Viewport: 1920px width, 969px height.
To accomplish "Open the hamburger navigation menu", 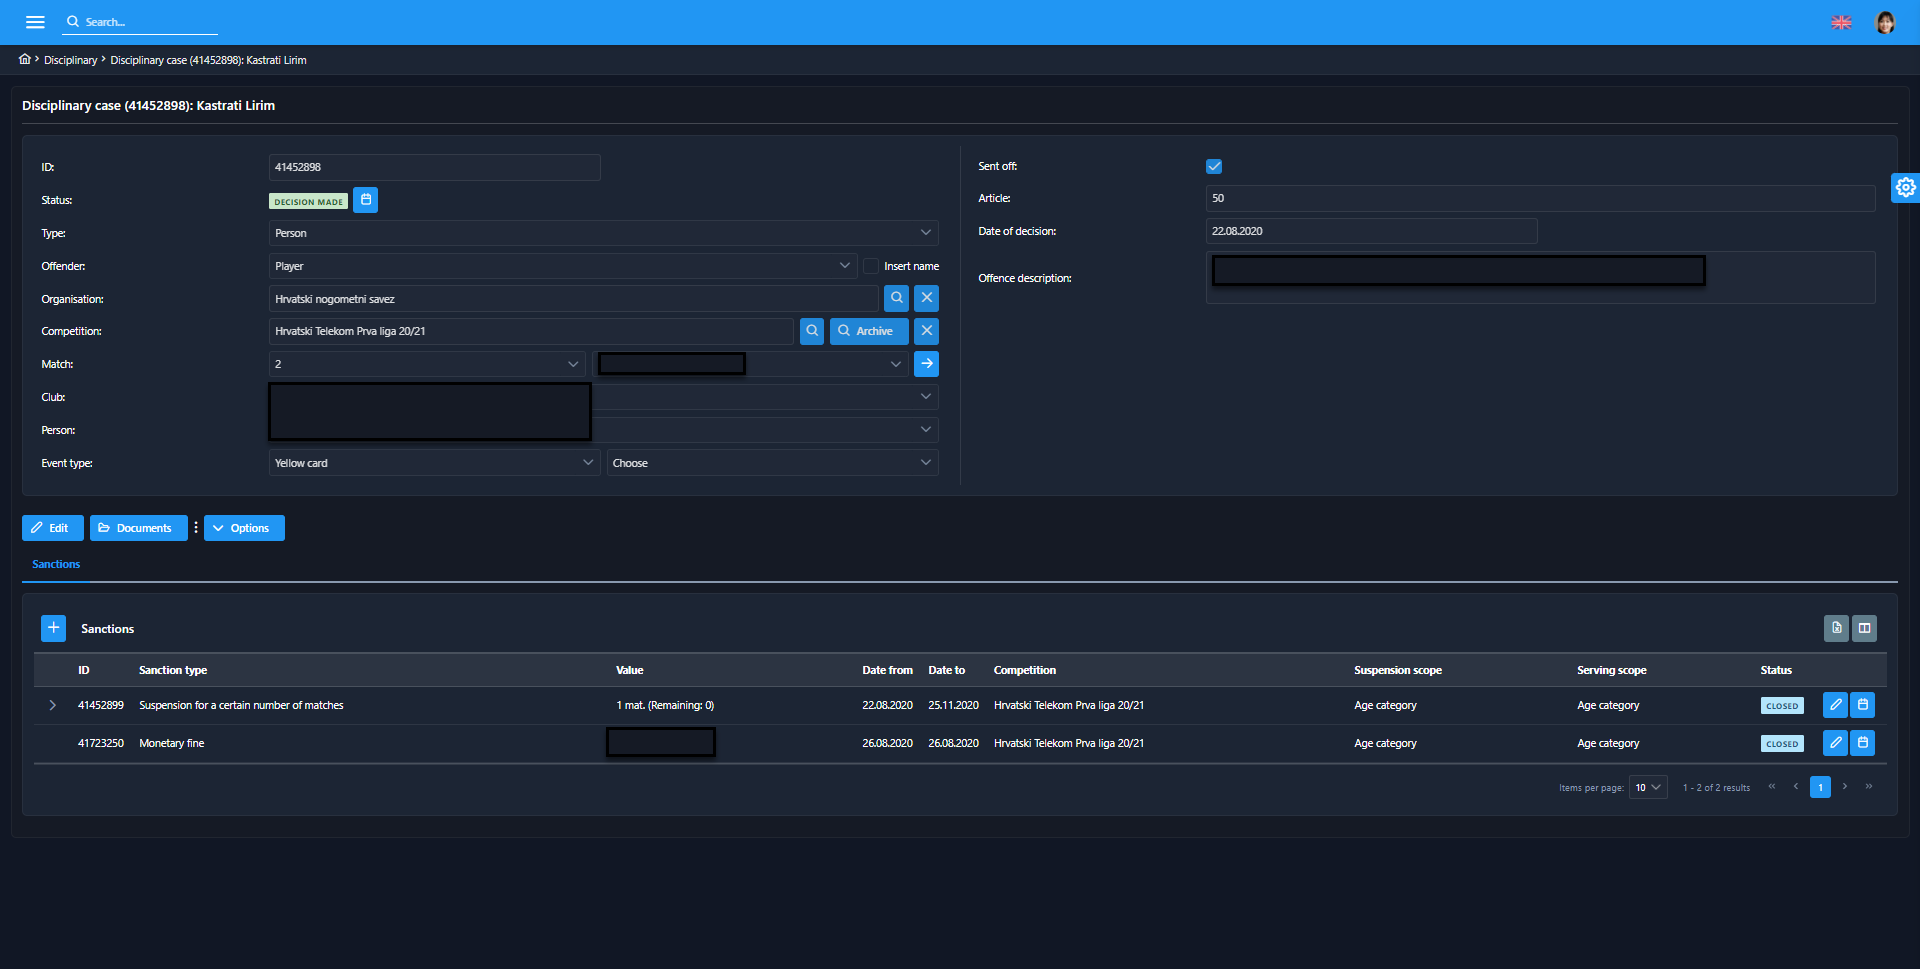I will pyautogui.click(x=35, y=22).
